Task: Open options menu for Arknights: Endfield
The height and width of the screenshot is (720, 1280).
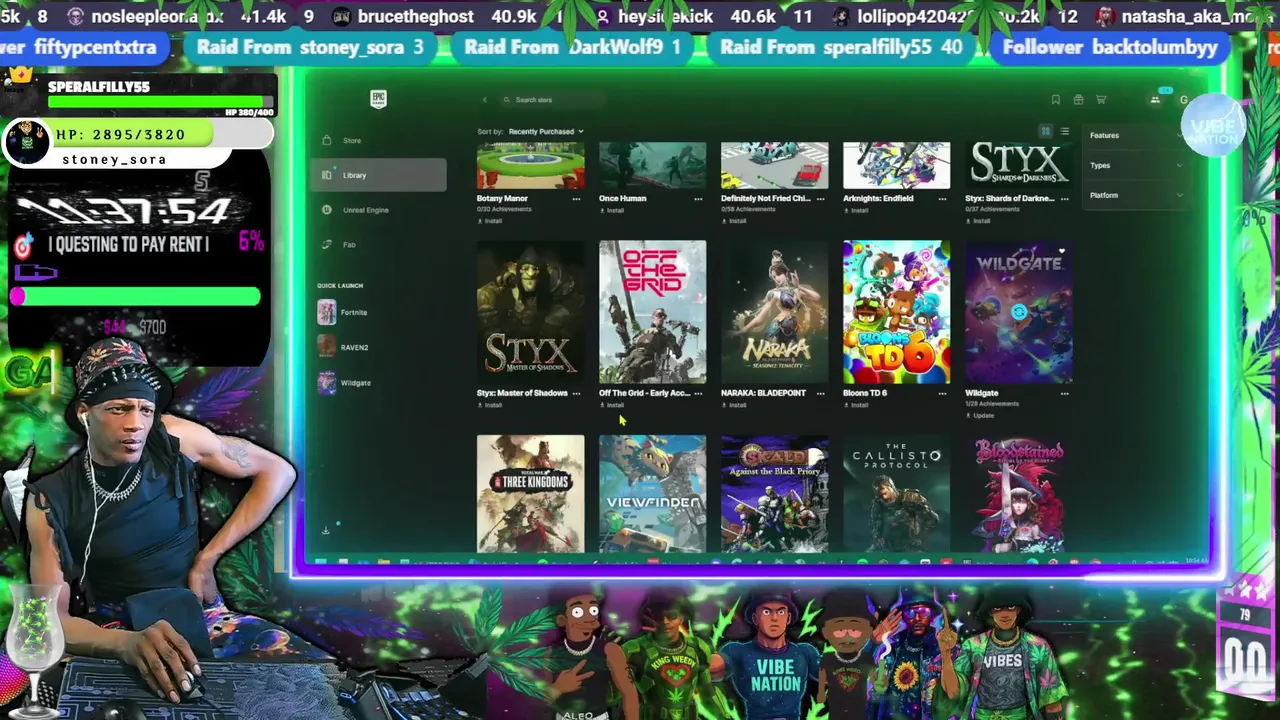Action: (942, 199)
